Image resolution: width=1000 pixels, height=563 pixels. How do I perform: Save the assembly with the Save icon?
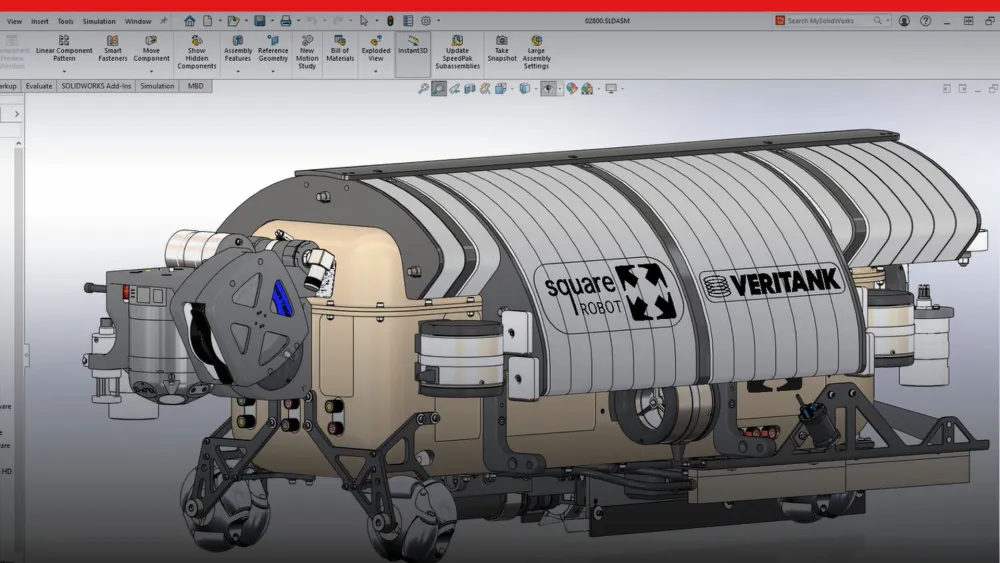260,21
